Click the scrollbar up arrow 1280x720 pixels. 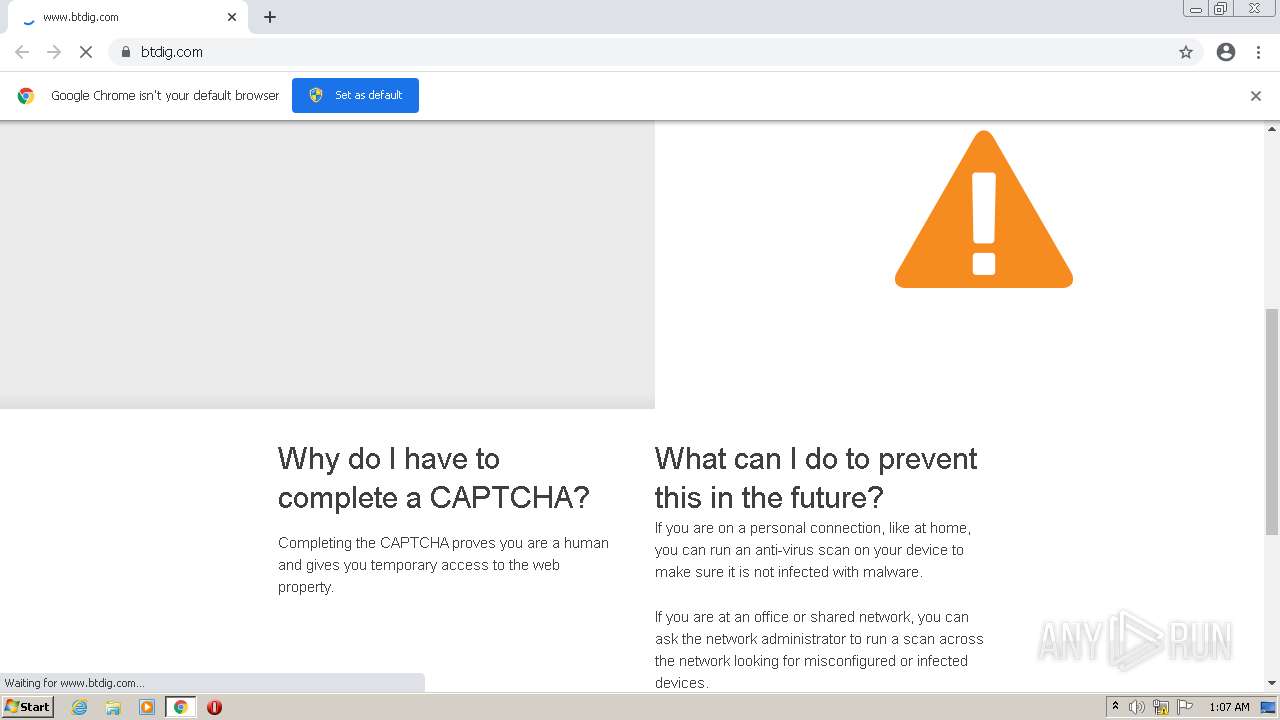tap(1272, 128)
